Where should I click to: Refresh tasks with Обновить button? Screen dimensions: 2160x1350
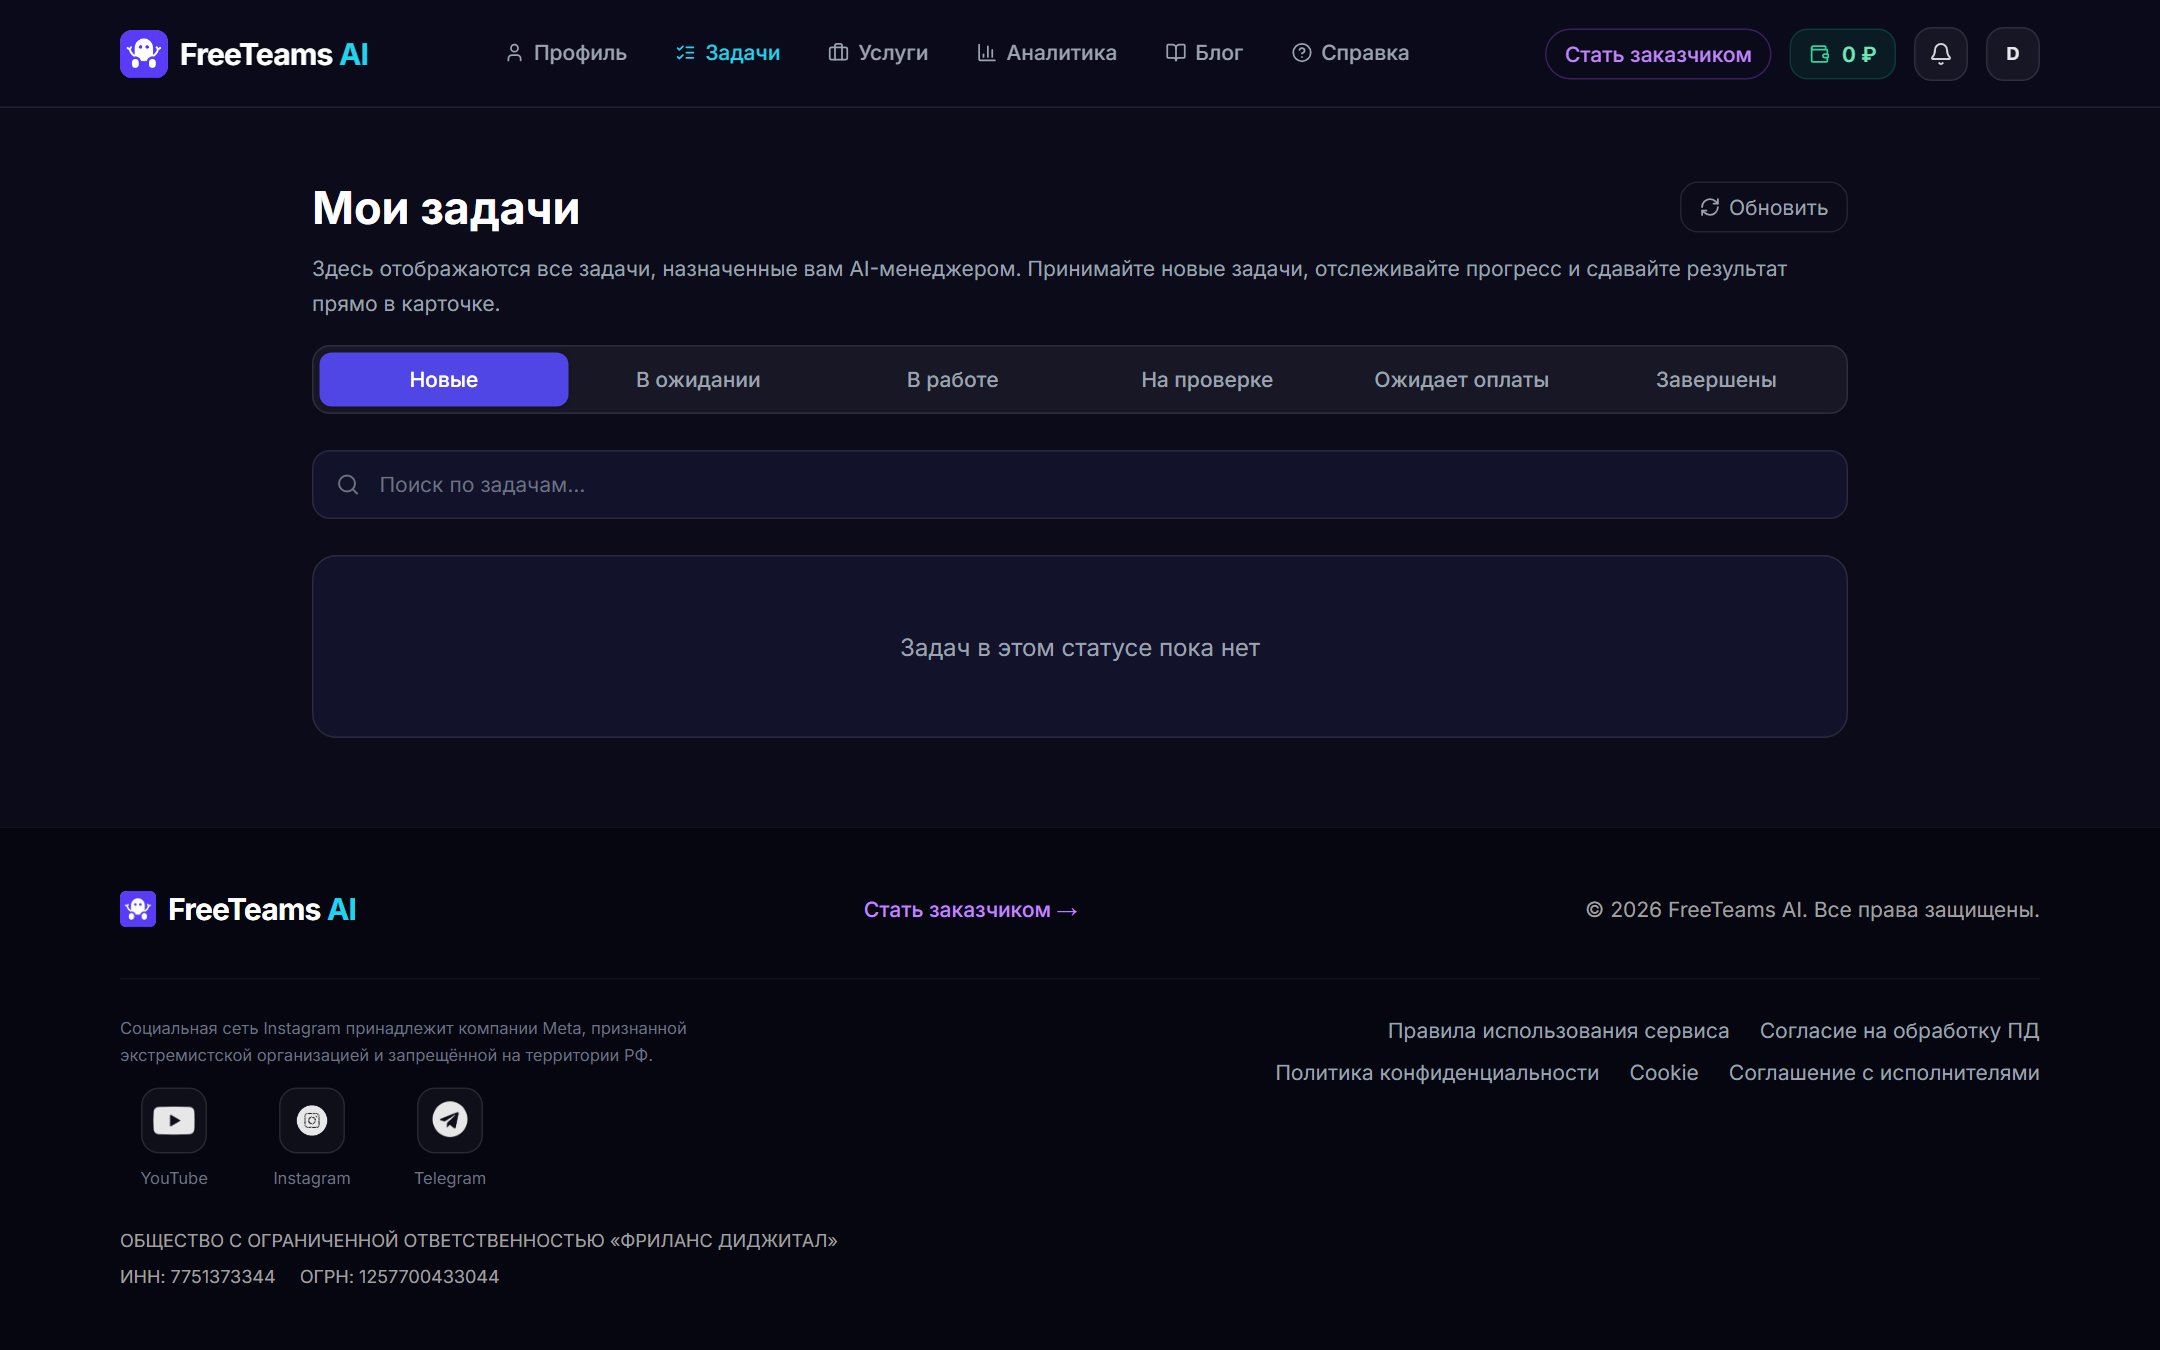click(x=1763, y=207)
